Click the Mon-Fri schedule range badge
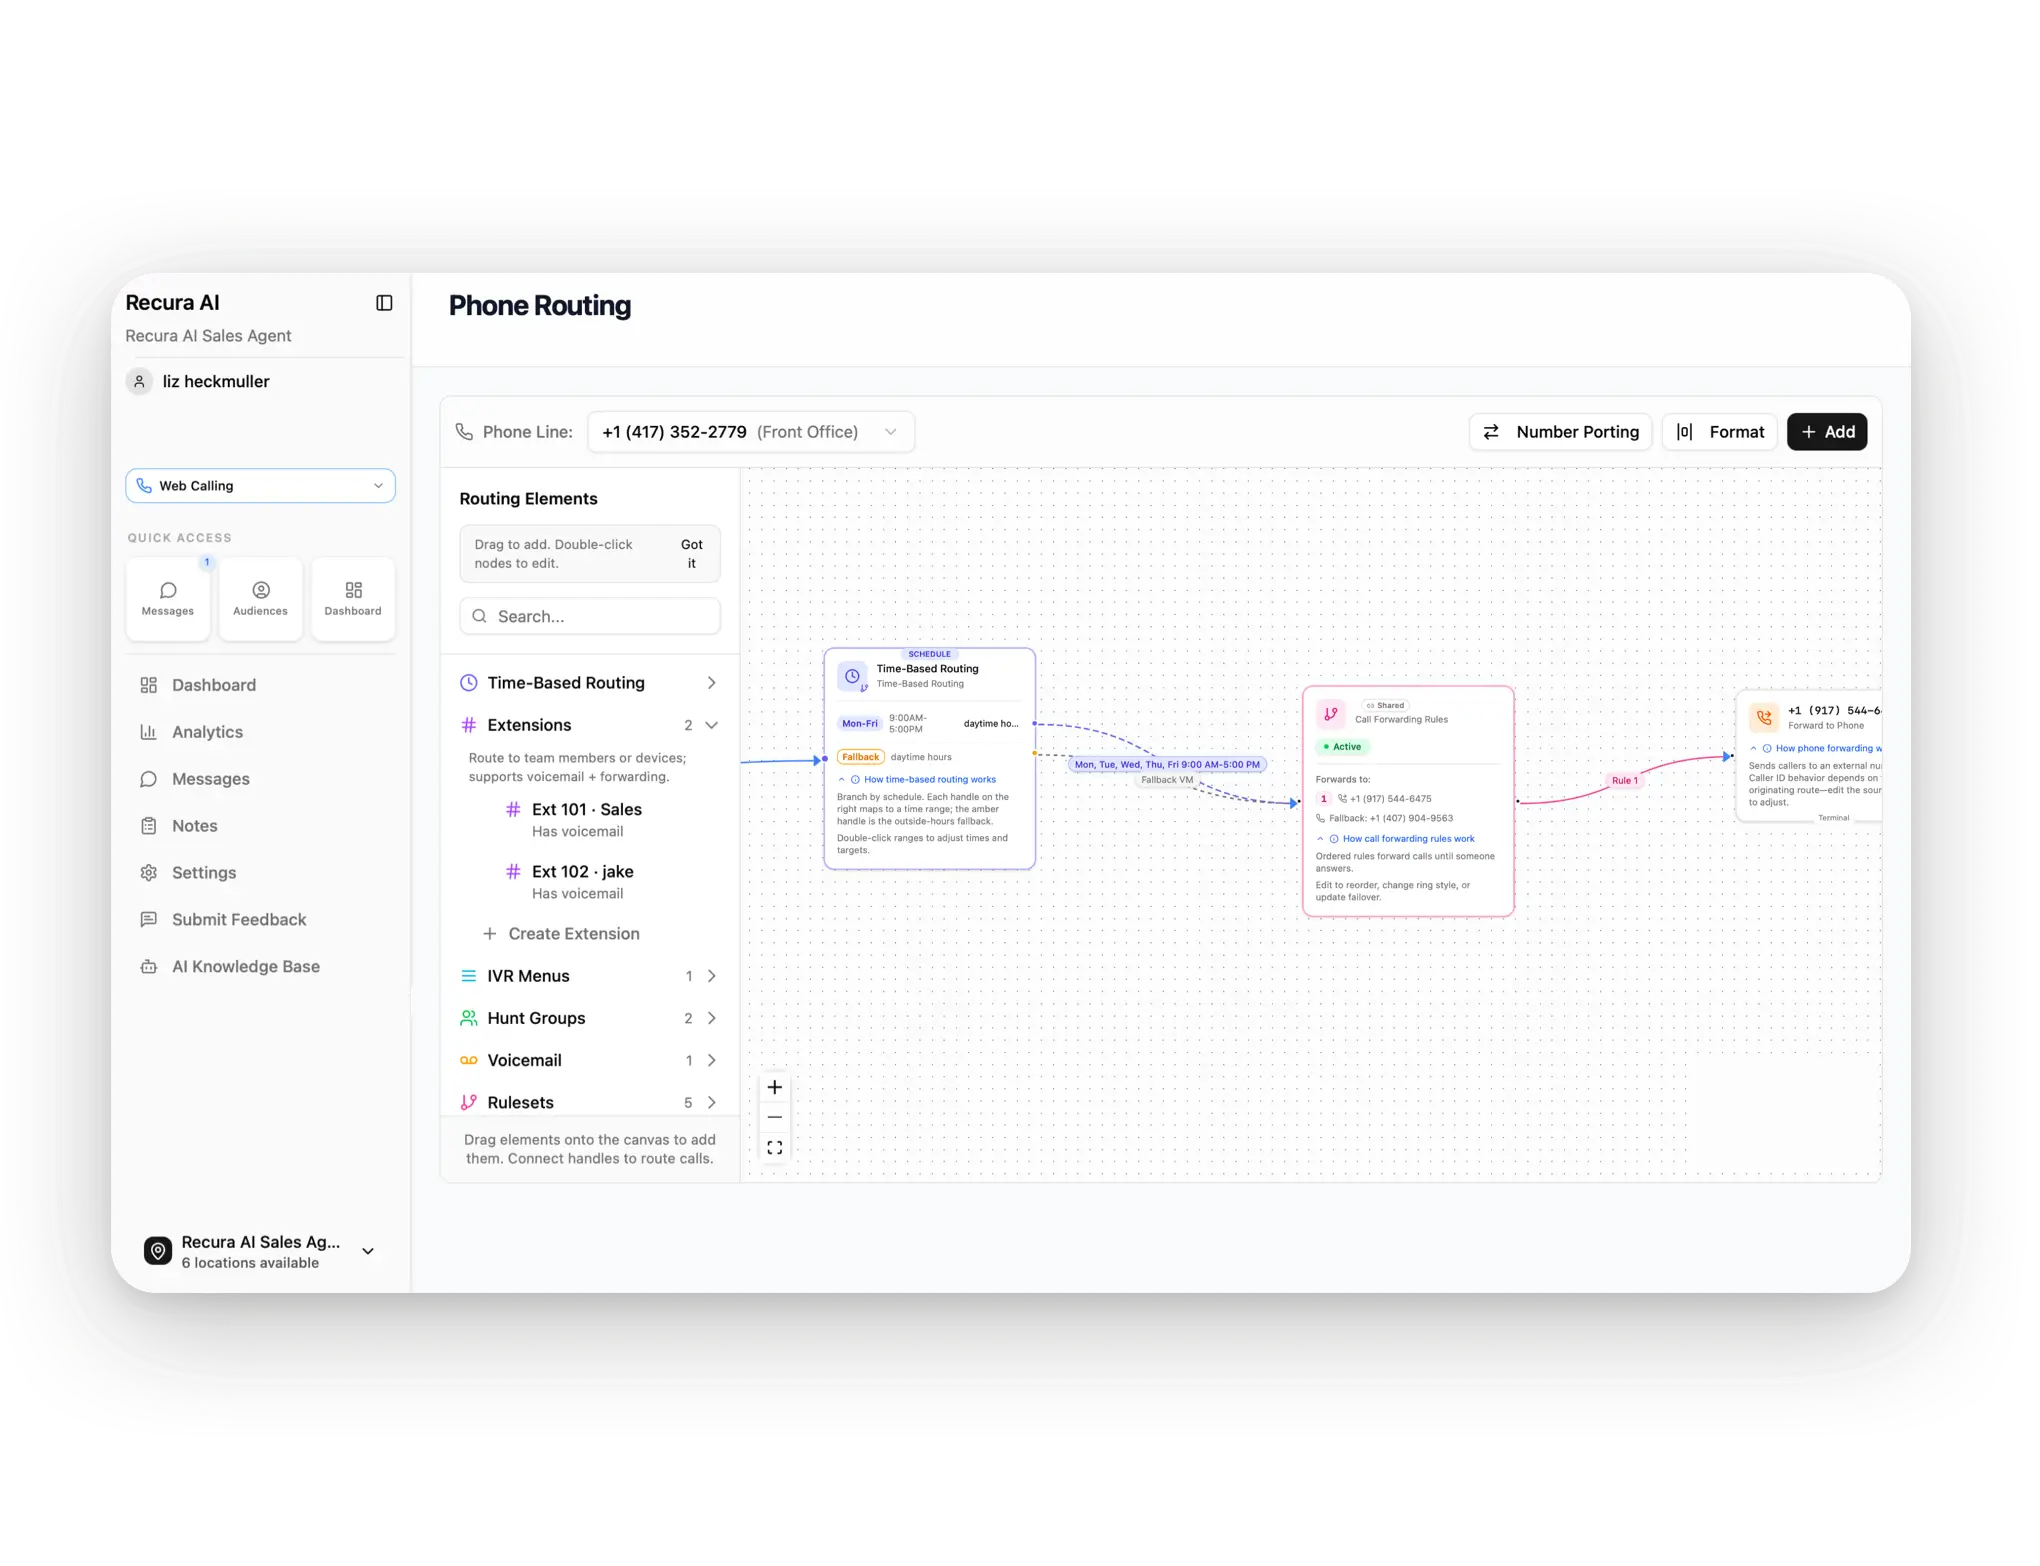Screen dimensions: 2040x1566 coord(859,723)
